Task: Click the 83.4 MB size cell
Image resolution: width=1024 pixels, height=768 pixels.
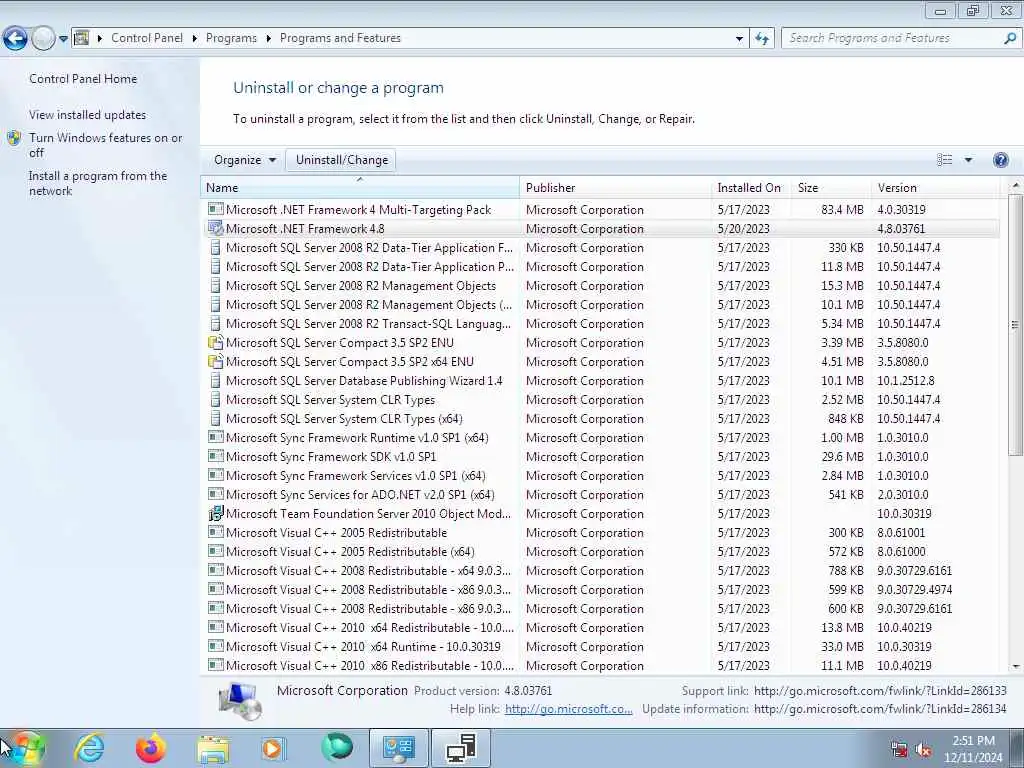Action: pyautogui.click(x=842, y=210)
